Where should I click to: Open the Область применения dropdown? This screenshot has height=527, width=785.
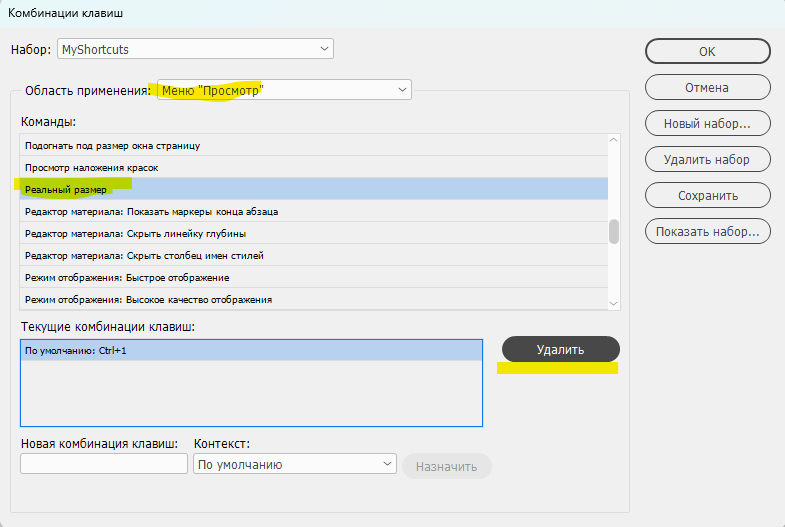[284, 90]
